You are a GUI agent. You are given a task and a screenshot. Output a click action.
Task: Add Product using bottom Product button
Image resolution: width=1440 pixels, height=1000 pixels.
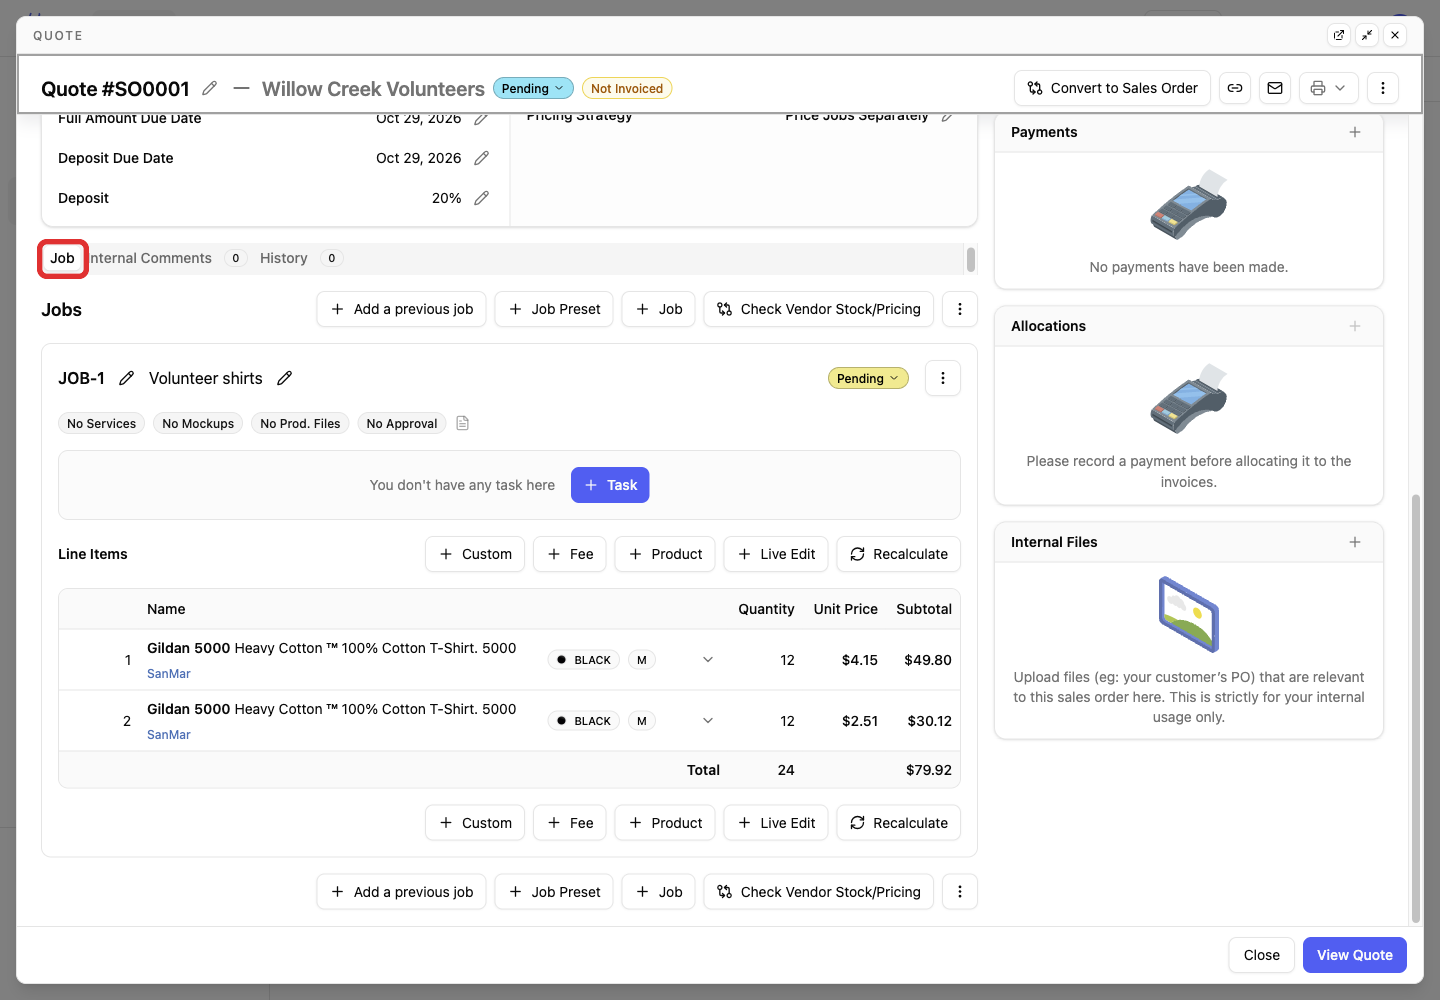[x=665, y=823]
